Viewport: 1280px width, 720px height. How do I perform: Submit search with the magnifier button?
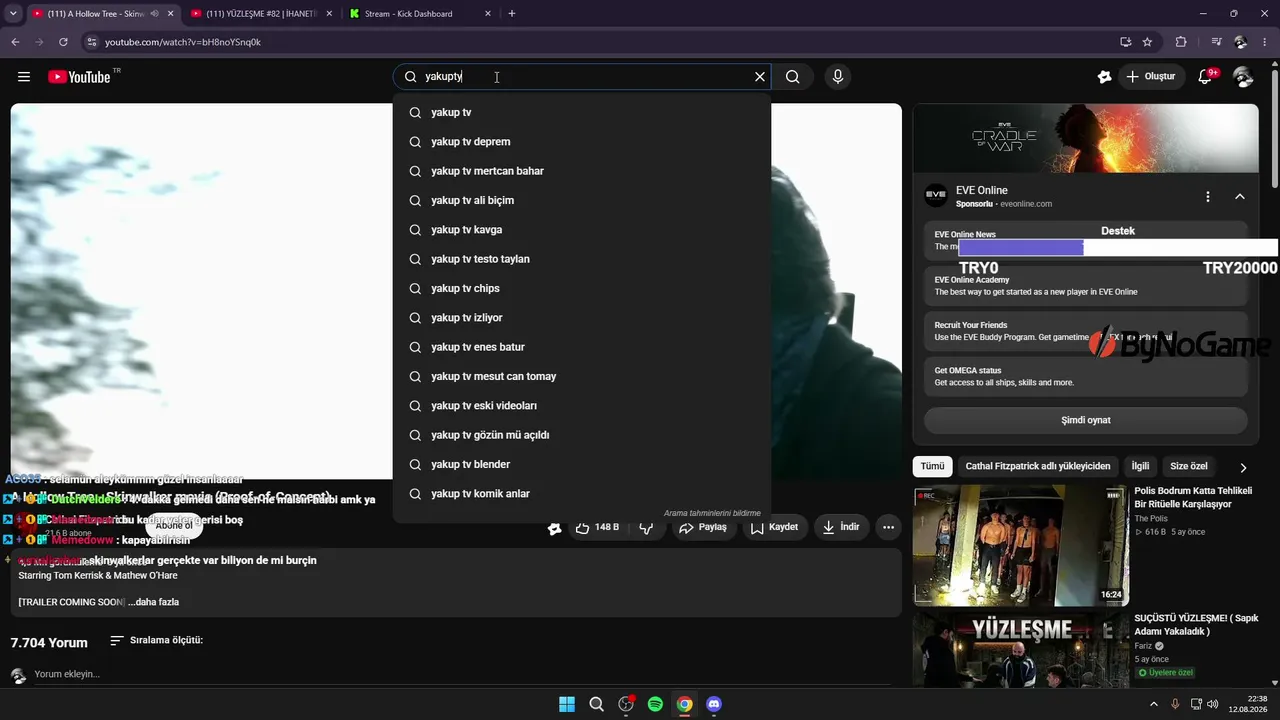point(793,77)
